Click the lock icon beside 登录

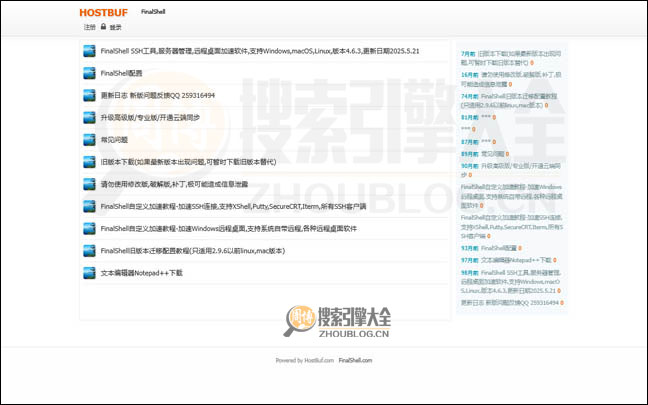click(x=103, y=26)
